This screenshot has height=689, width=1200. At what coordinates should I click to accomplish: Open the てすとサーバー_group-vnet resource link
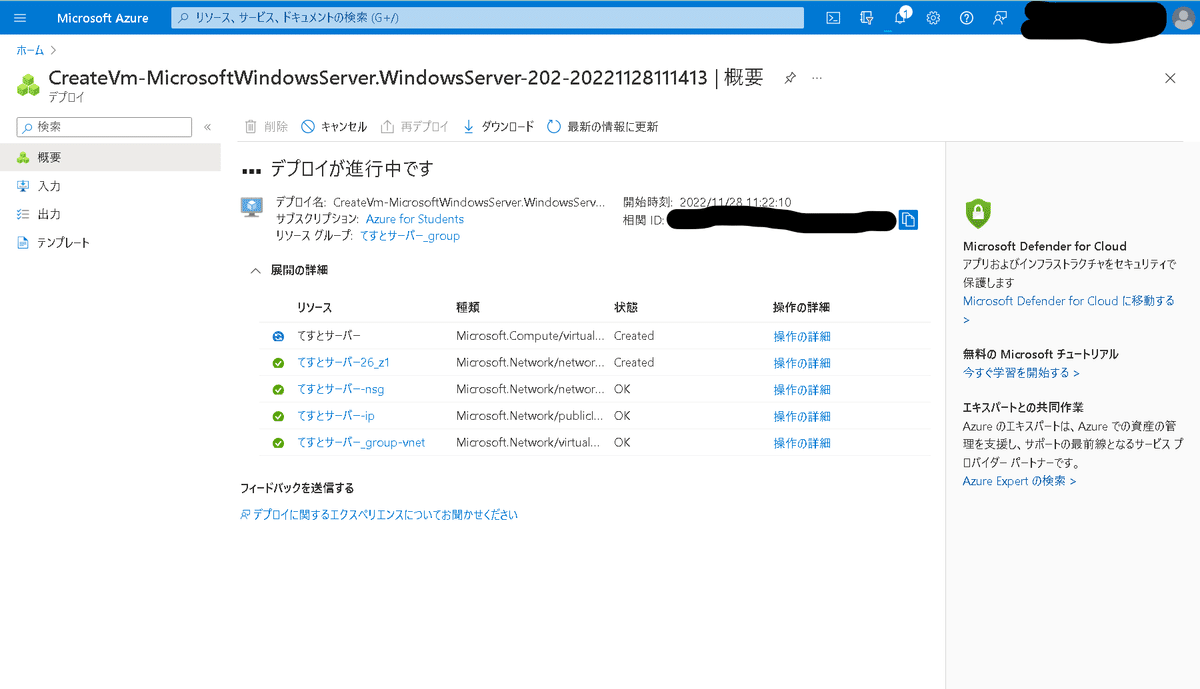[361, 443]
